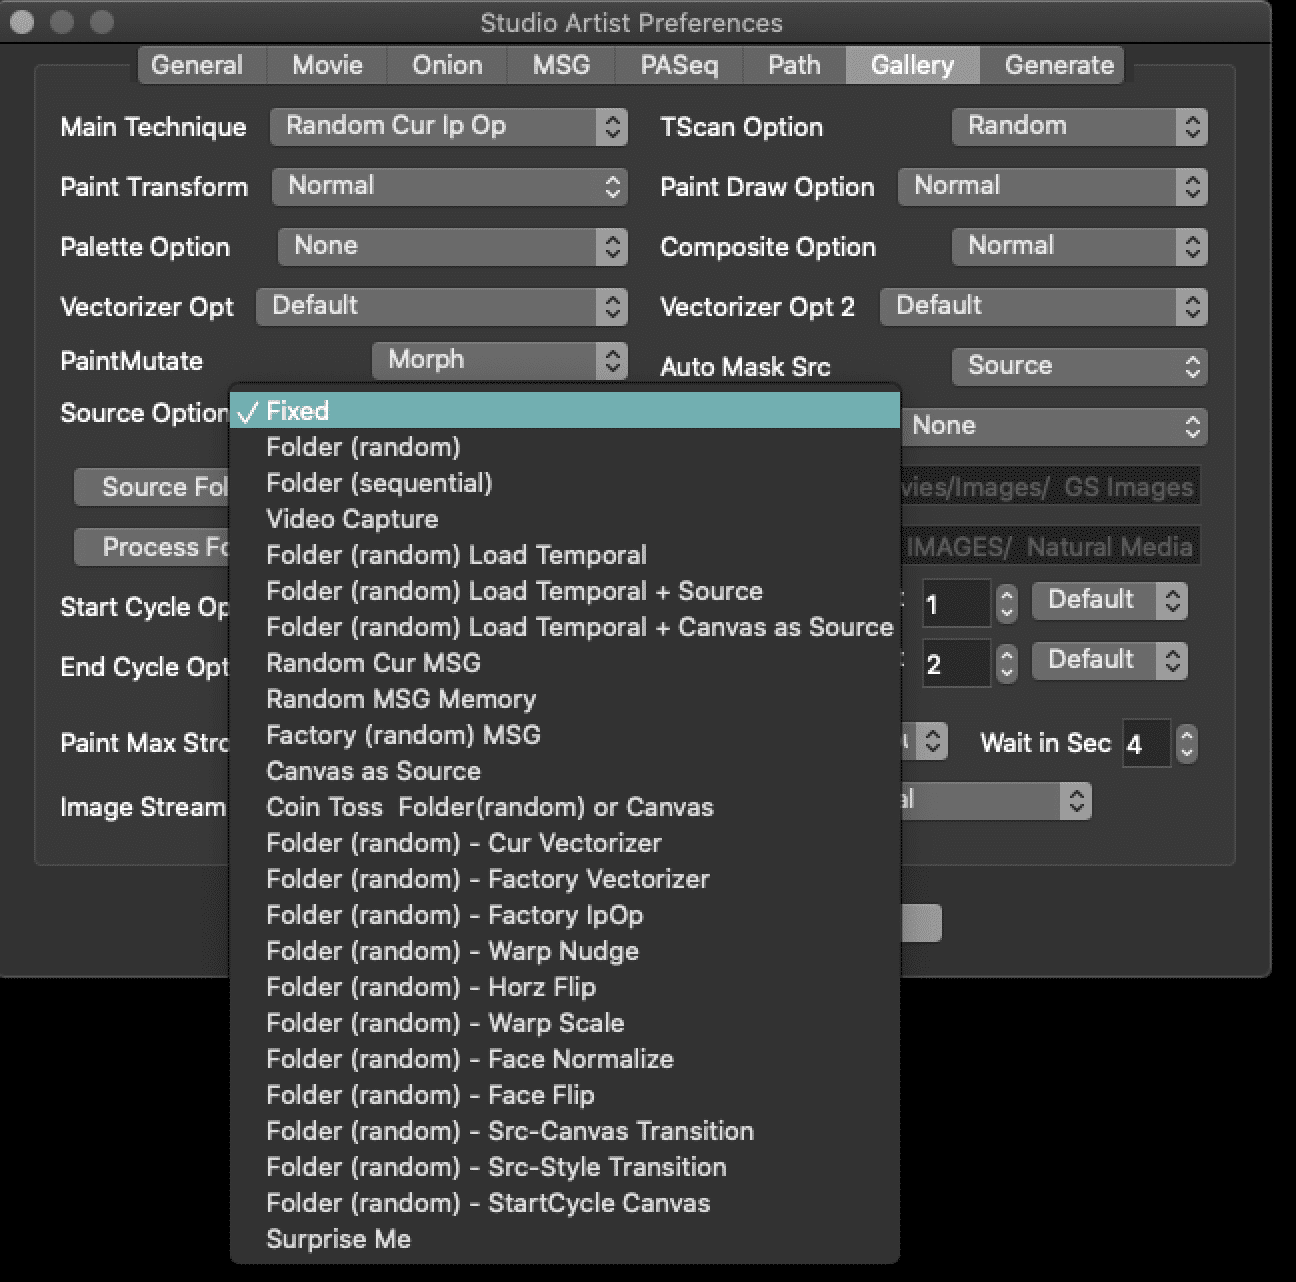This screenshot has height=1282, width=1296.
Task: Expand the TScan Option dropdown
Action: pos(1079,126)
